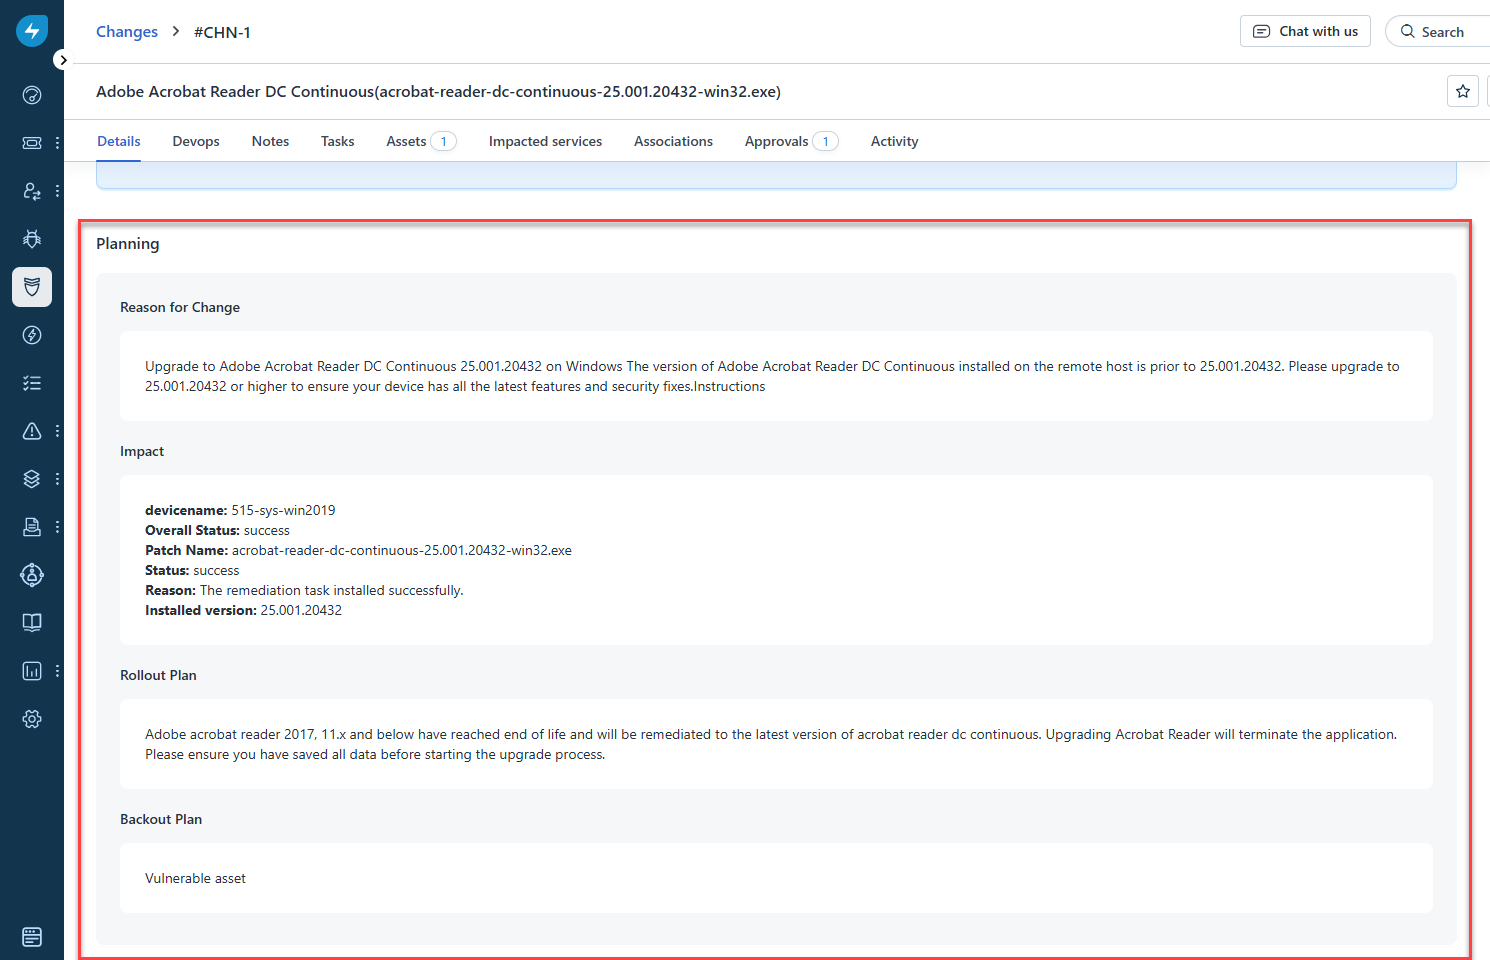Click the Overall Status: success line
Viewport: 1490px width, 960px height.
point(217,530)
